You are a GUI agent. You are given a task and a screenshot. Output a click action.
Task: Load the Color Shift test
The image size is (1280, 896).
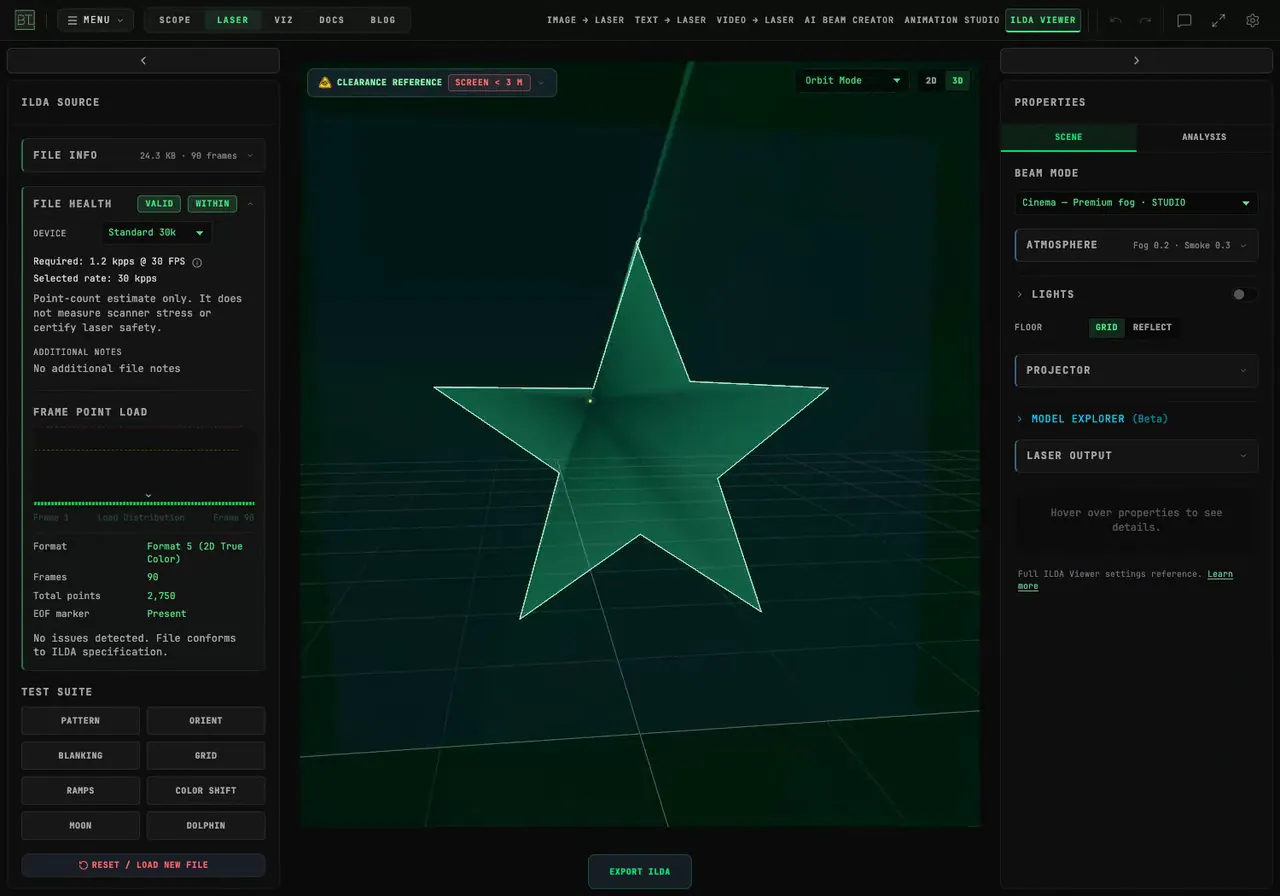[x=206, y=791]
